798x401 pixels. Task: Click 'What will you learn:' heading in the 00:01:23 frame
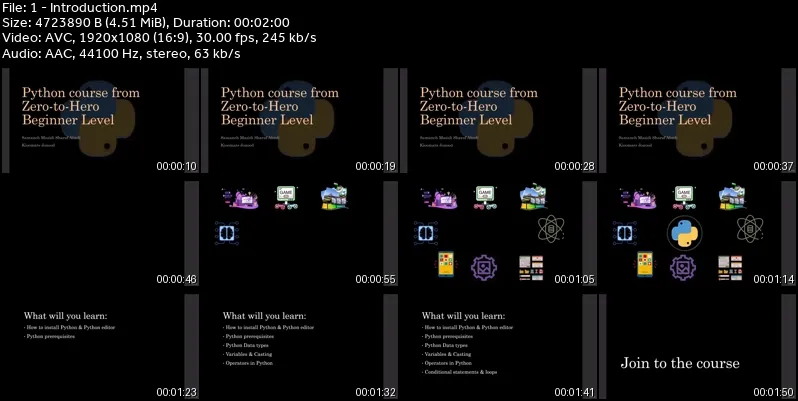tap(66, 316)
